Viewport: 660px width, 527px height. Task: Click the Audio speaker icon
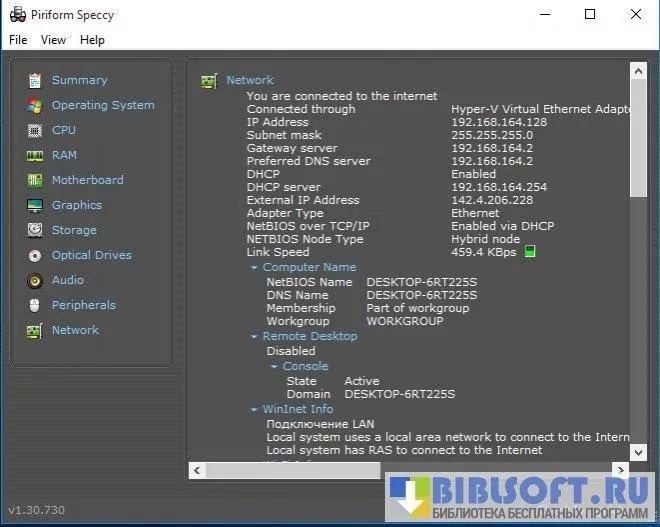(x=35, y=280)
